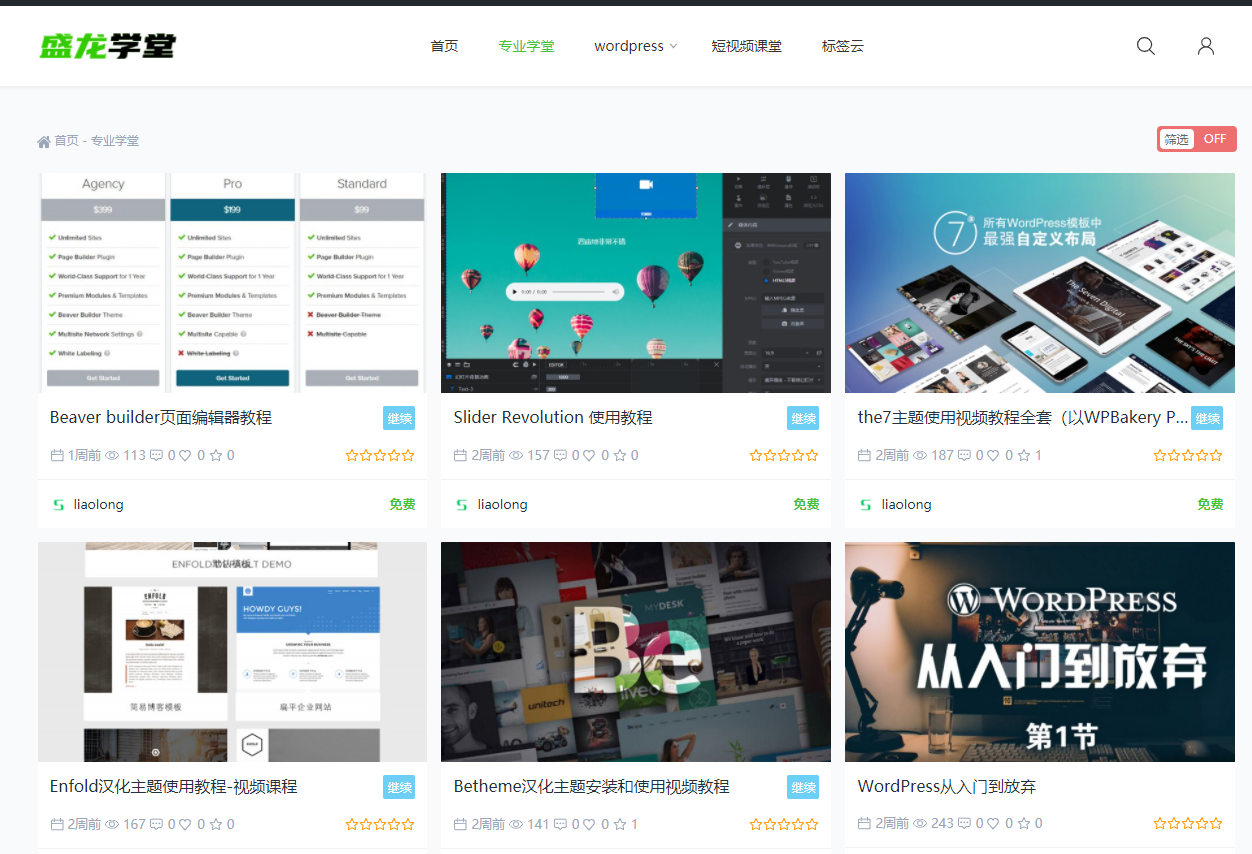Open Beaver builder页面编辑器教程 title link

tap(161, 418)
